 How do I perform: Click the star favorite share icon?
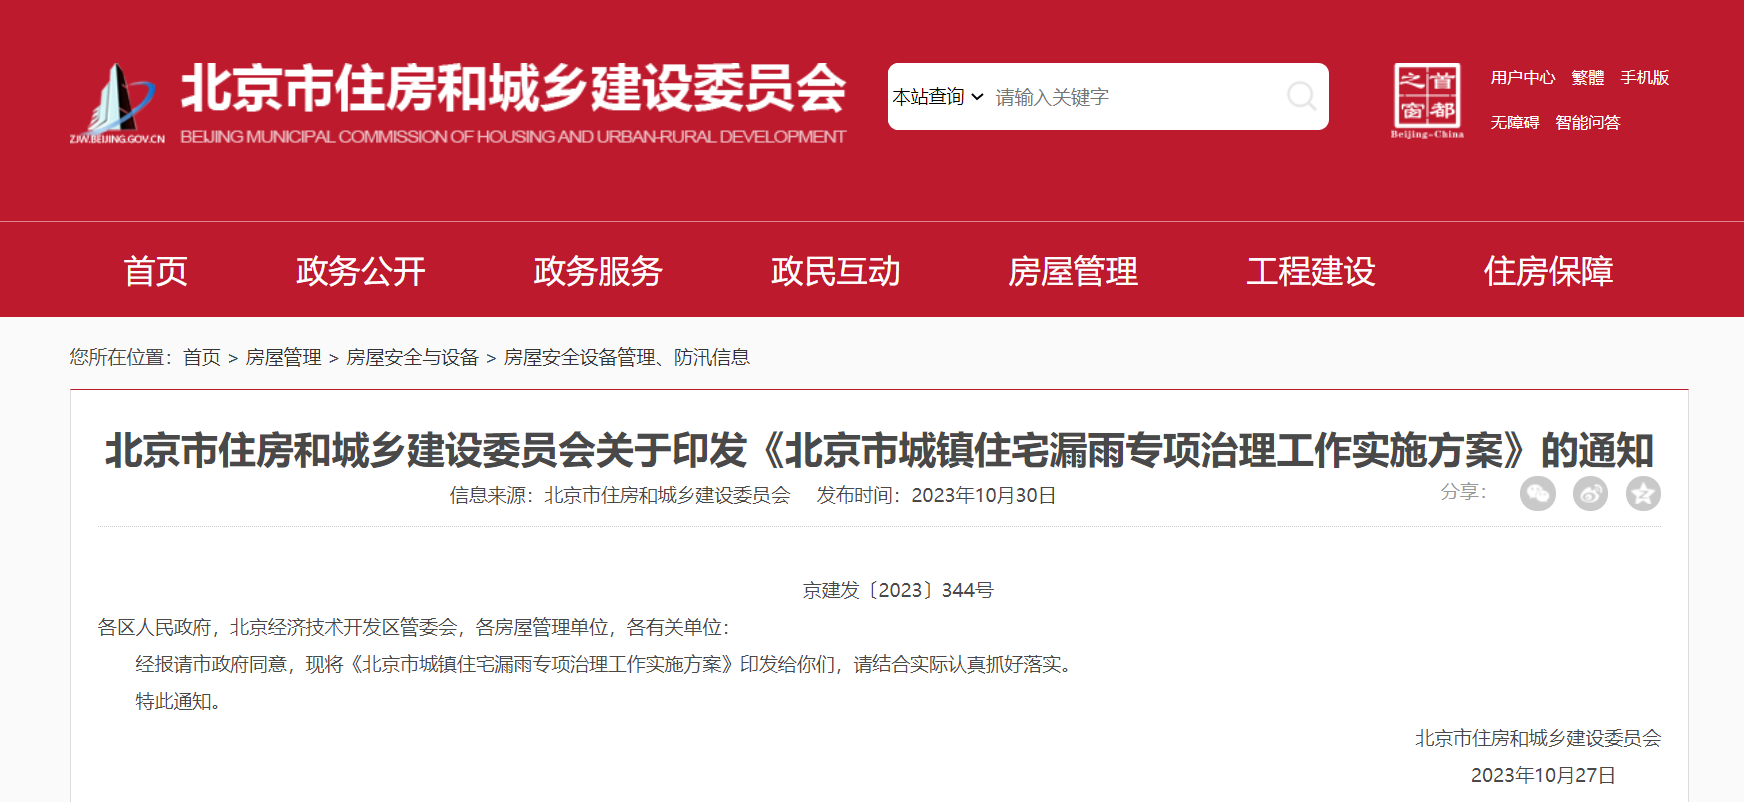[x=1642, y=493]
